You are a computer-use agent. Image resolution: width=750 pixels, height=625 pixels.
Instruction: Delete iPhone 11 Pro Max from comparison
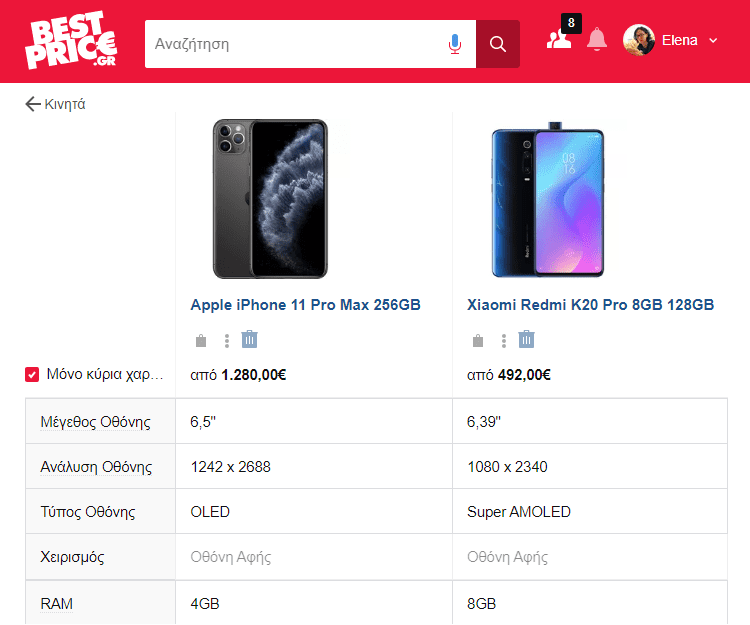[249, 339]
